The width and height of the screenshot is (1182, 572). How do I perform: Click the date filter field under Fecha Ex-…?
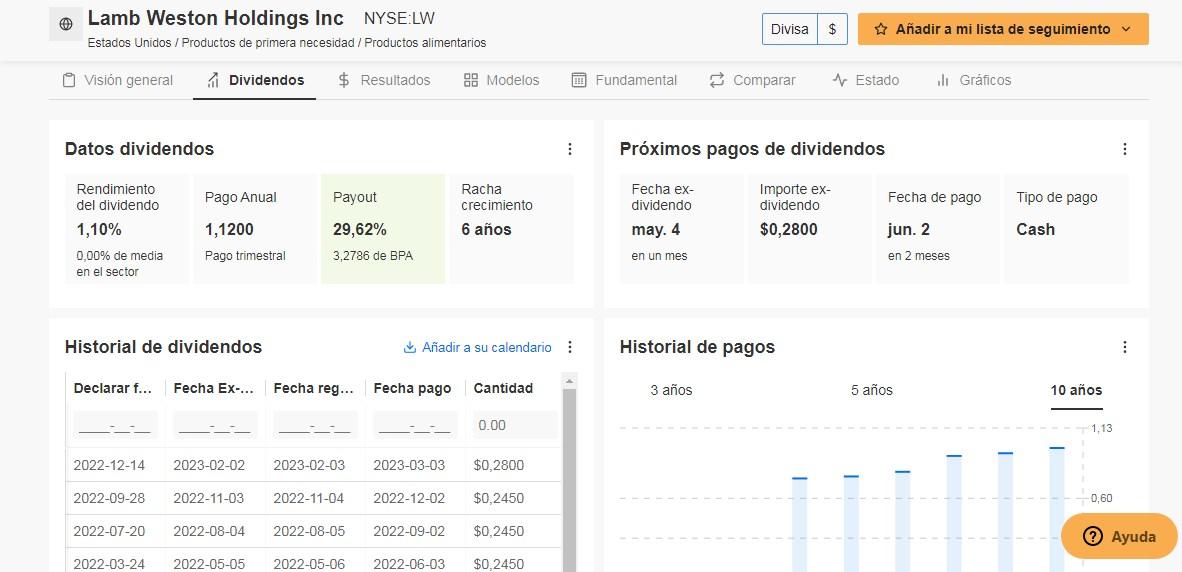pyautogui.click(x=216, y=425)
